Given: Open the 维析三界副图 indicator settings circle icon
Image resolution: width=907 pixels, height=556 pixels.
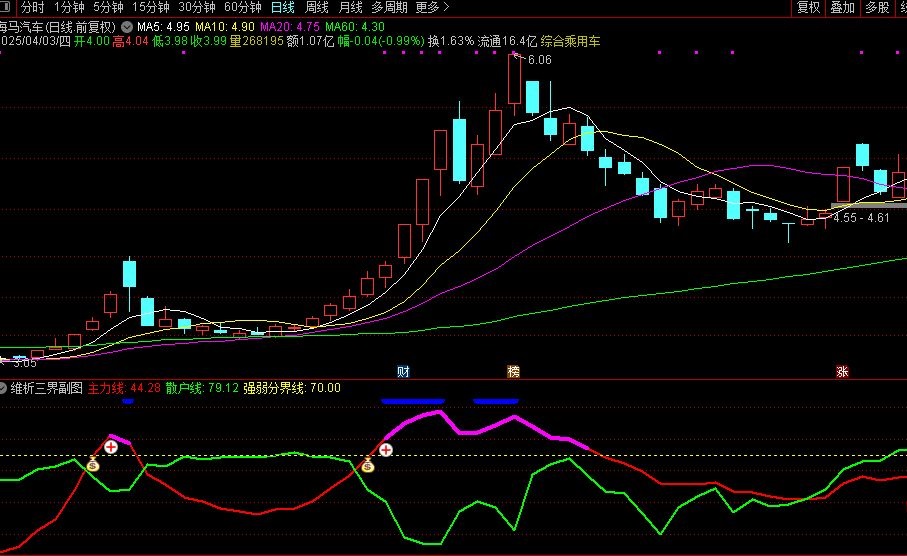Looking at the screenshot, I should click(x=3, y=388).
